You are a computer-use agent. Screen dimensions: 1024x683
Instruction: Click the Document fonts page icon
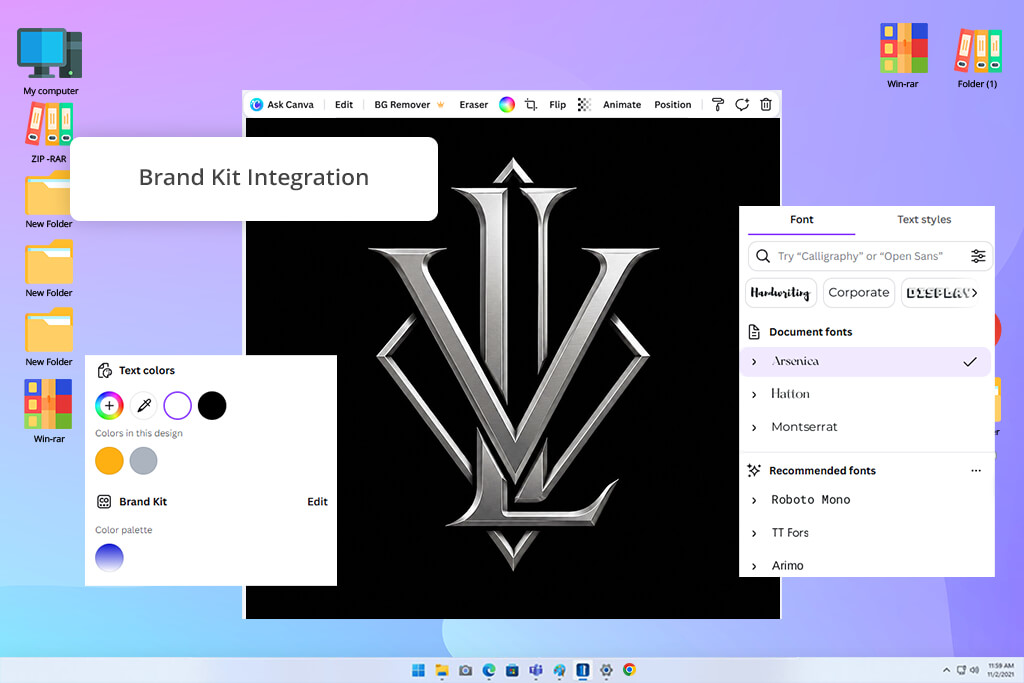click(x=754, y=332)
